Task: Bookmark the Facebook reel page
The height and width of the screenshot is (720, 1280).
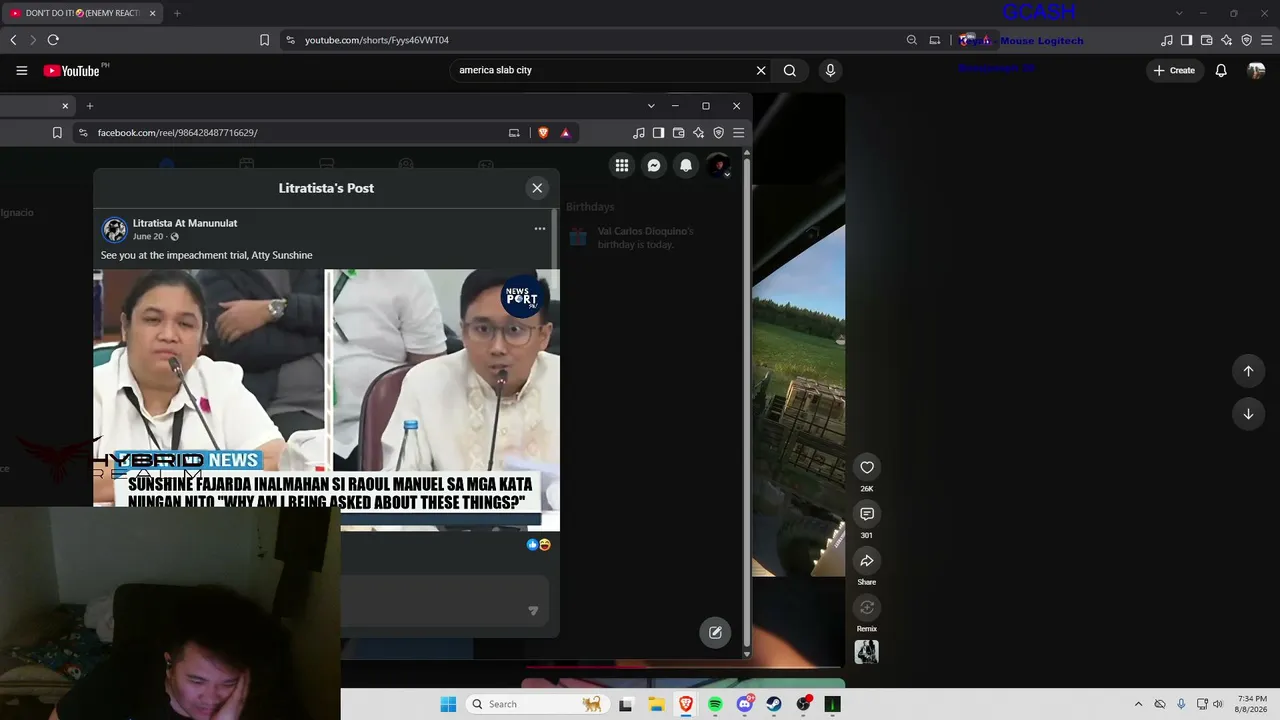Action: click(57, 133)
